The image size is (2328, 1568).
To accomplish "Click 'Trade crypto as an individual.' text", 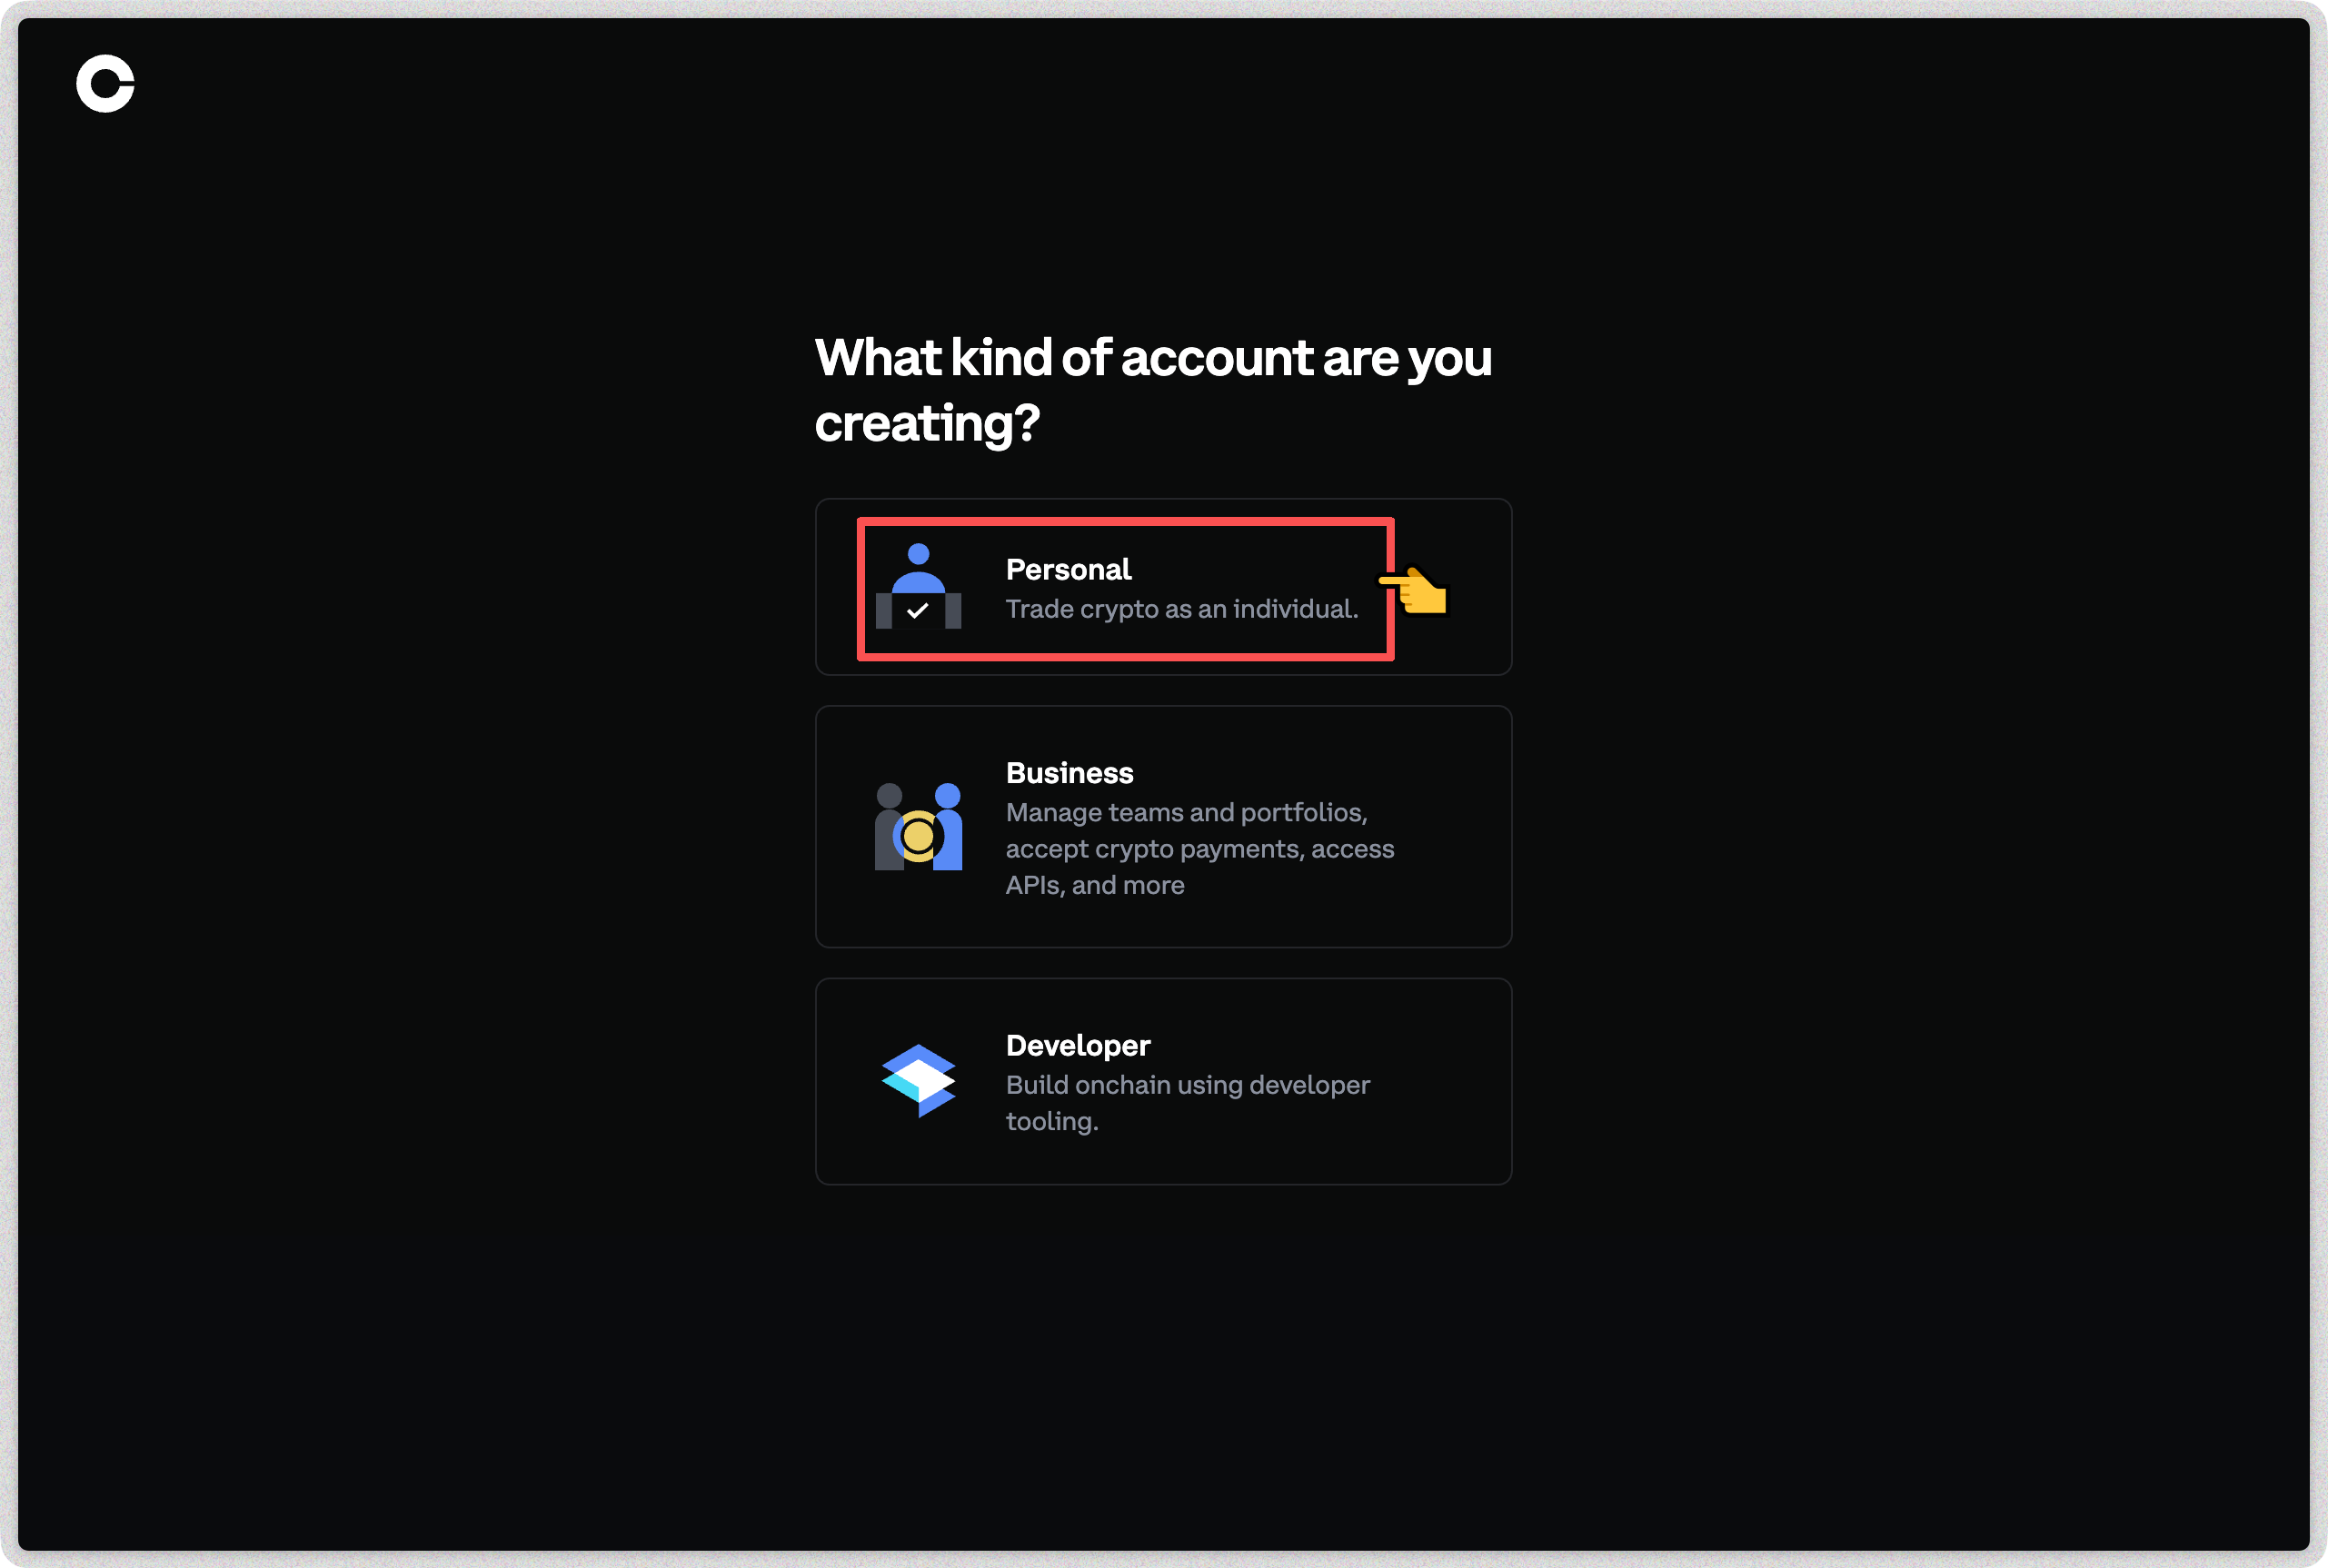I will click(x=1181, y=609).
